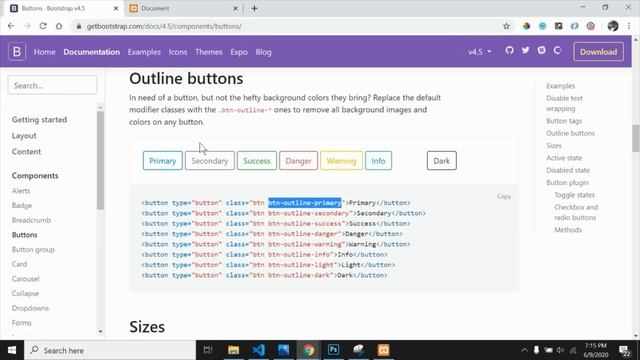Open File Explorer from taskbar
Screen dimensions: 640x360
click(x=233, y=350)
